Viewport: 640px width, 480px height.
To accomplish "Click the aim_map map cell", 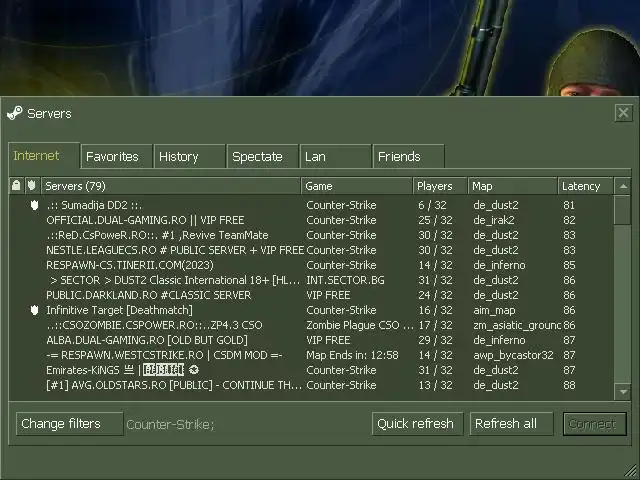I will coord(494,311).
